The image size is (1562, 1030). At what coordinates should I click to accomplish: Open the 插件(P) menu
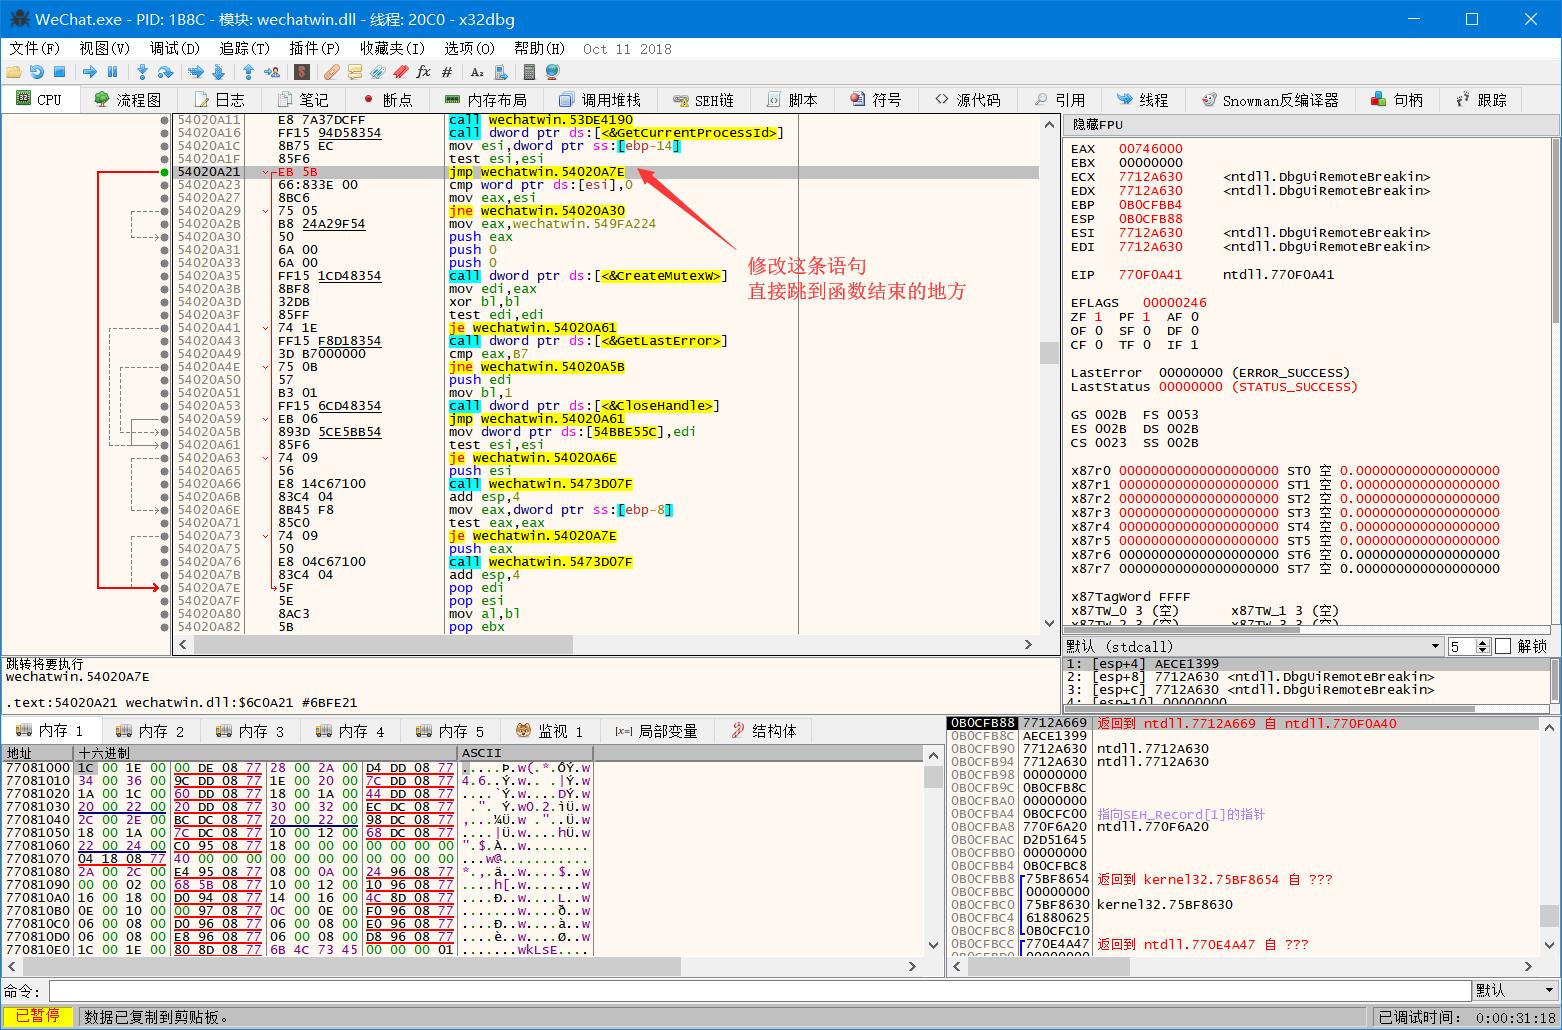pos(315,48)
